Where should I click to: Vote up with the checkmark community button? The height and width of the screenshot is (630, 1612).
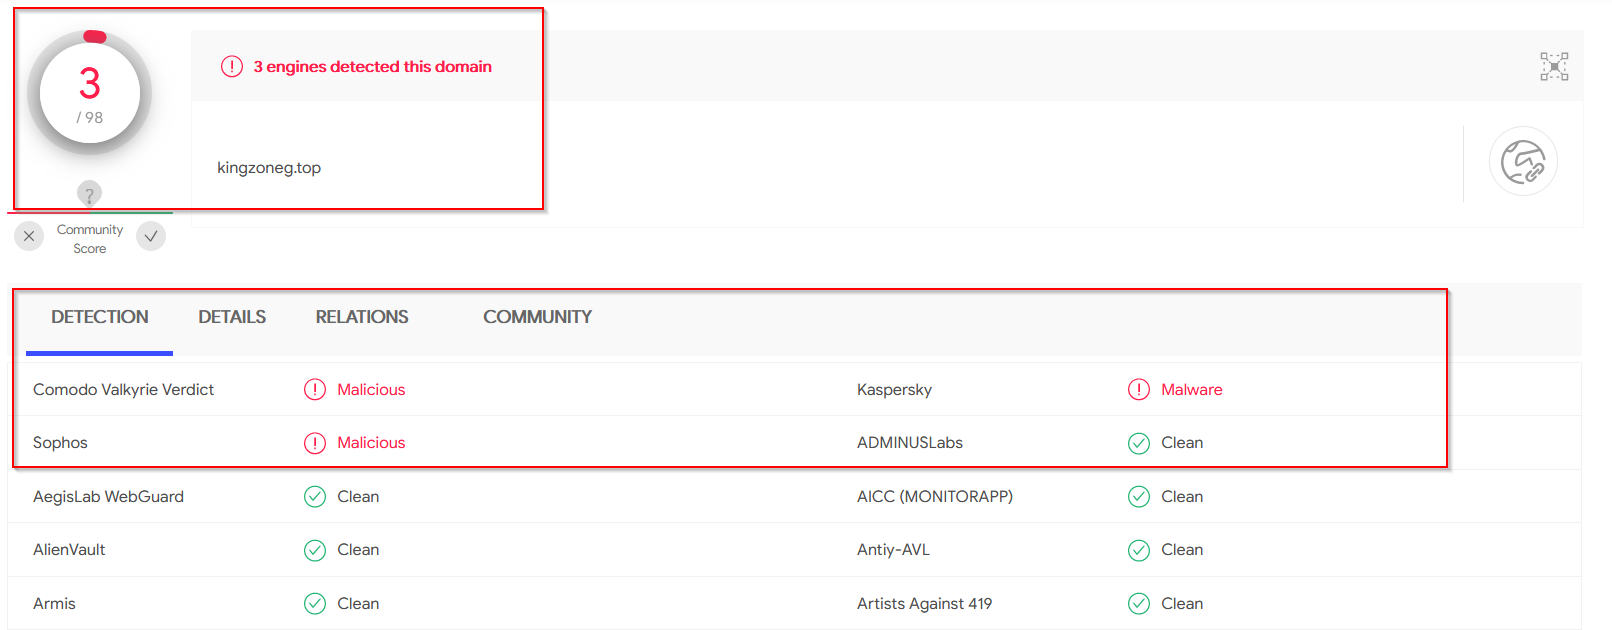point(151,236)
